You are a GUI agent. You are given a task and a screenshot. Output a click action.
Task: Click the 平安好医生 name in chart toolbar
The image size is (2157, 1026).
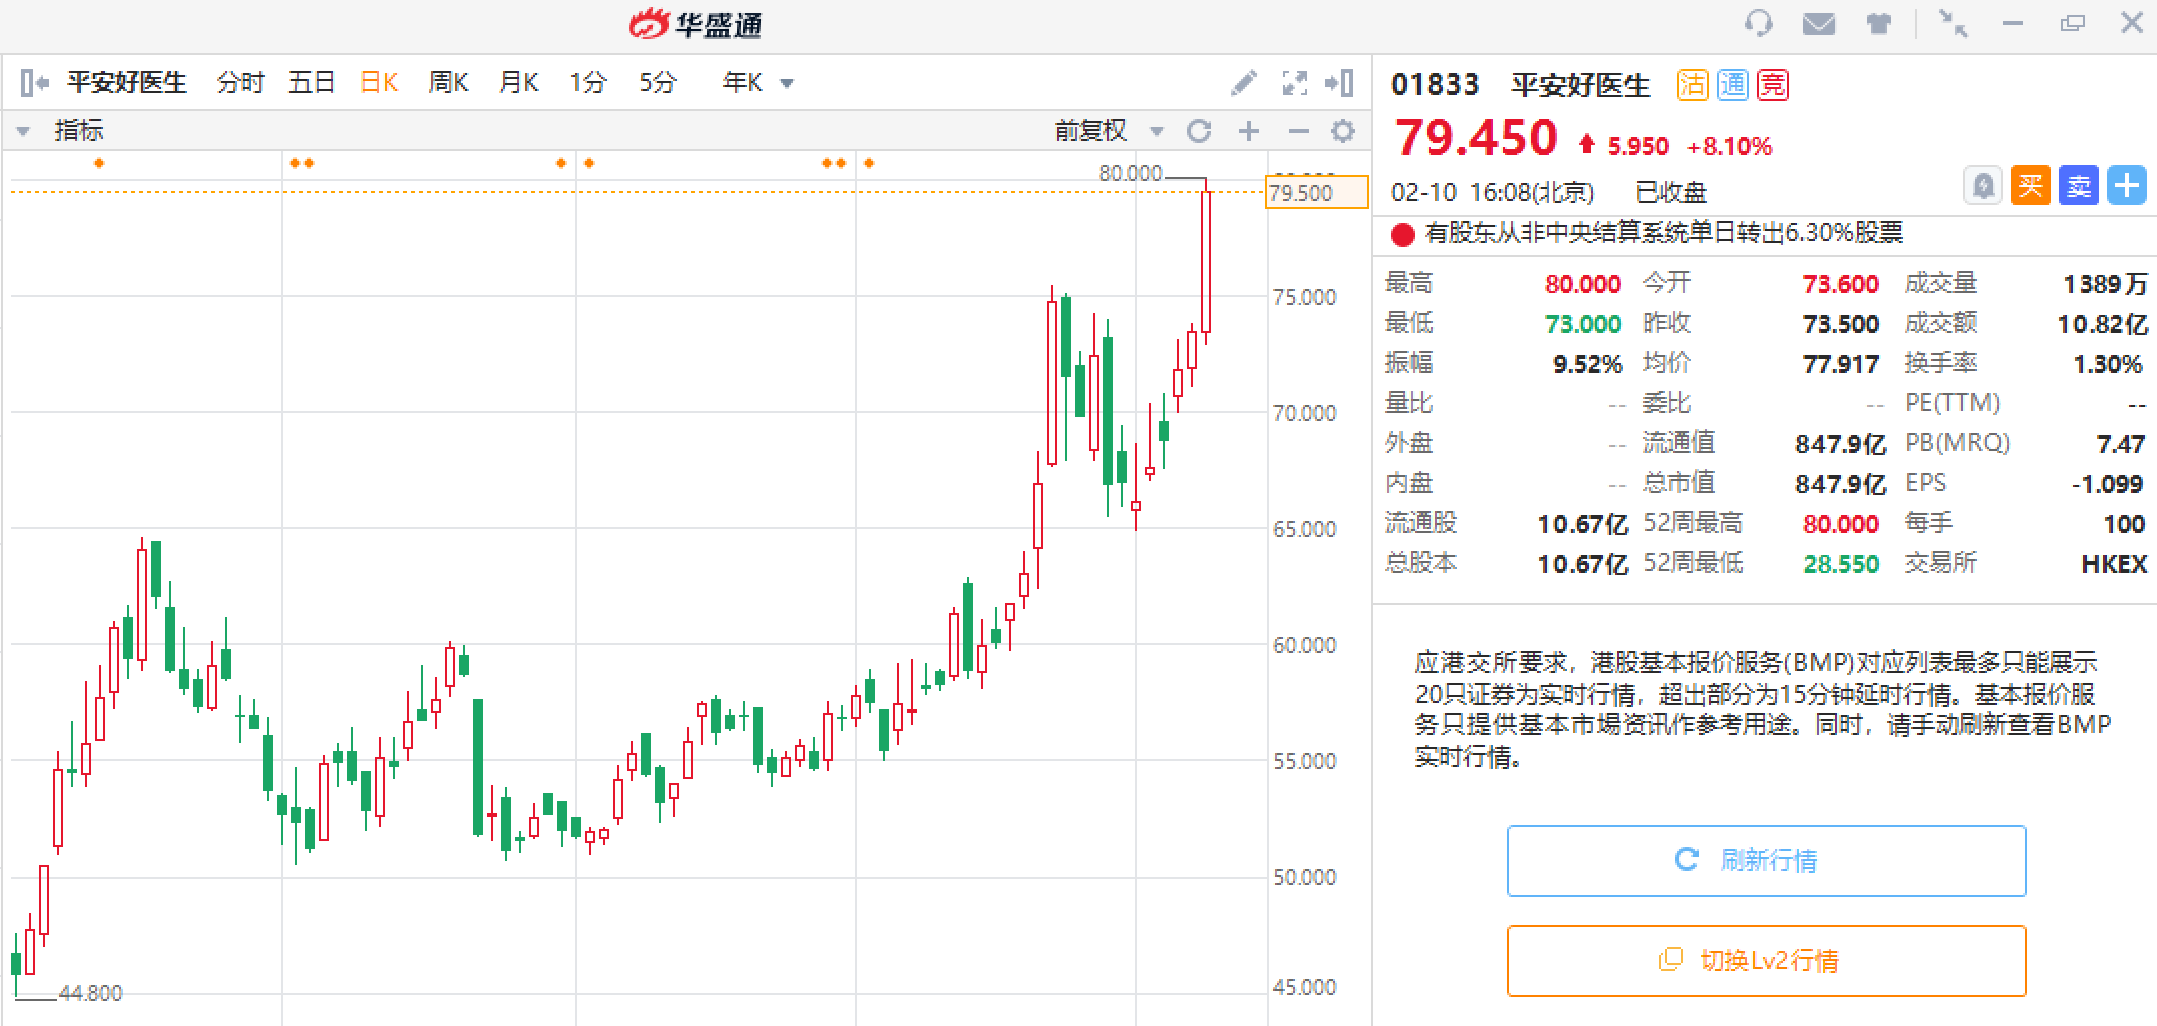tap(126, 82)
